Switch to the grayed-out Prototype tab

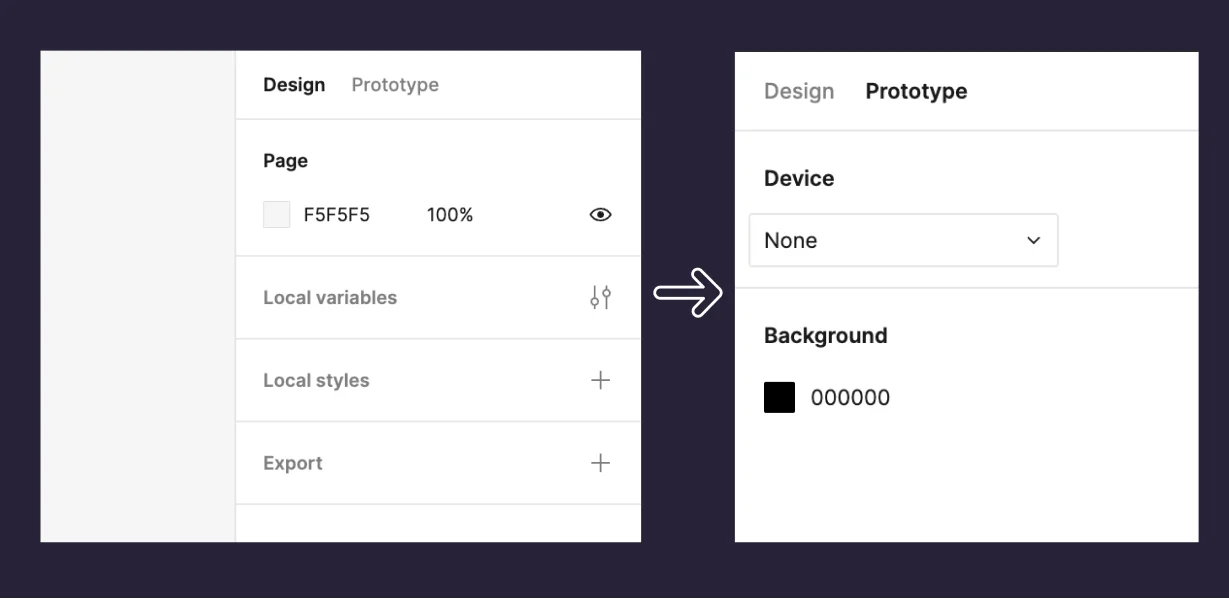coord(395,85)
